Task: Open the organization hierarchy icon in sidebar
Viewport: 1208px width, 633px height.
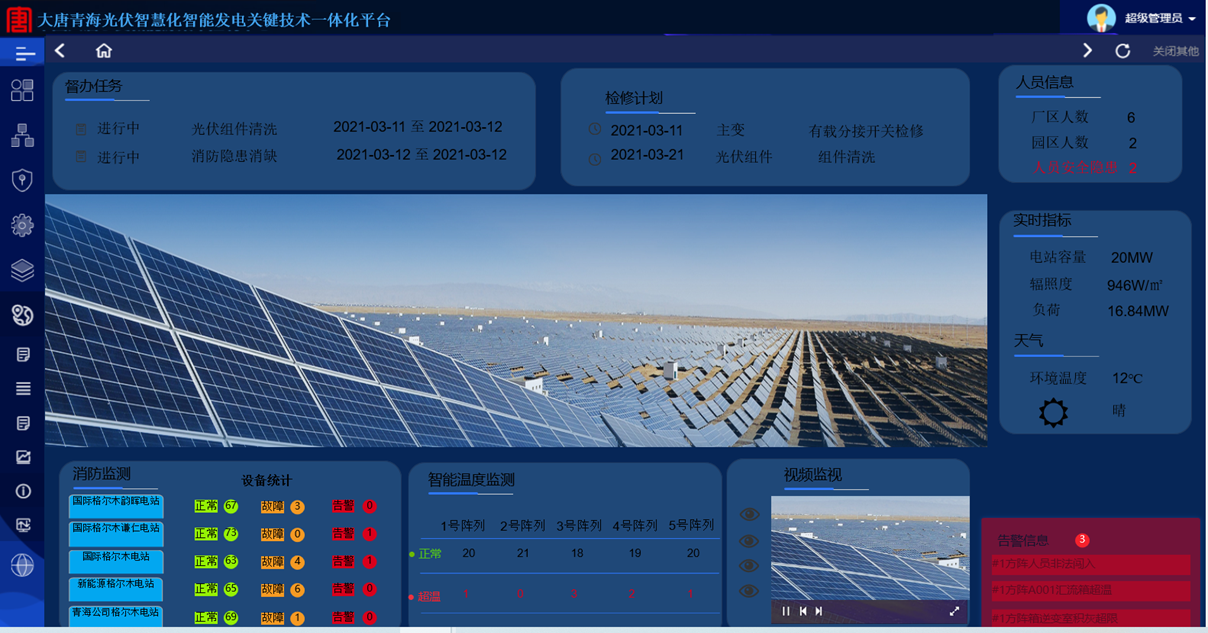Action: (22, 135)
